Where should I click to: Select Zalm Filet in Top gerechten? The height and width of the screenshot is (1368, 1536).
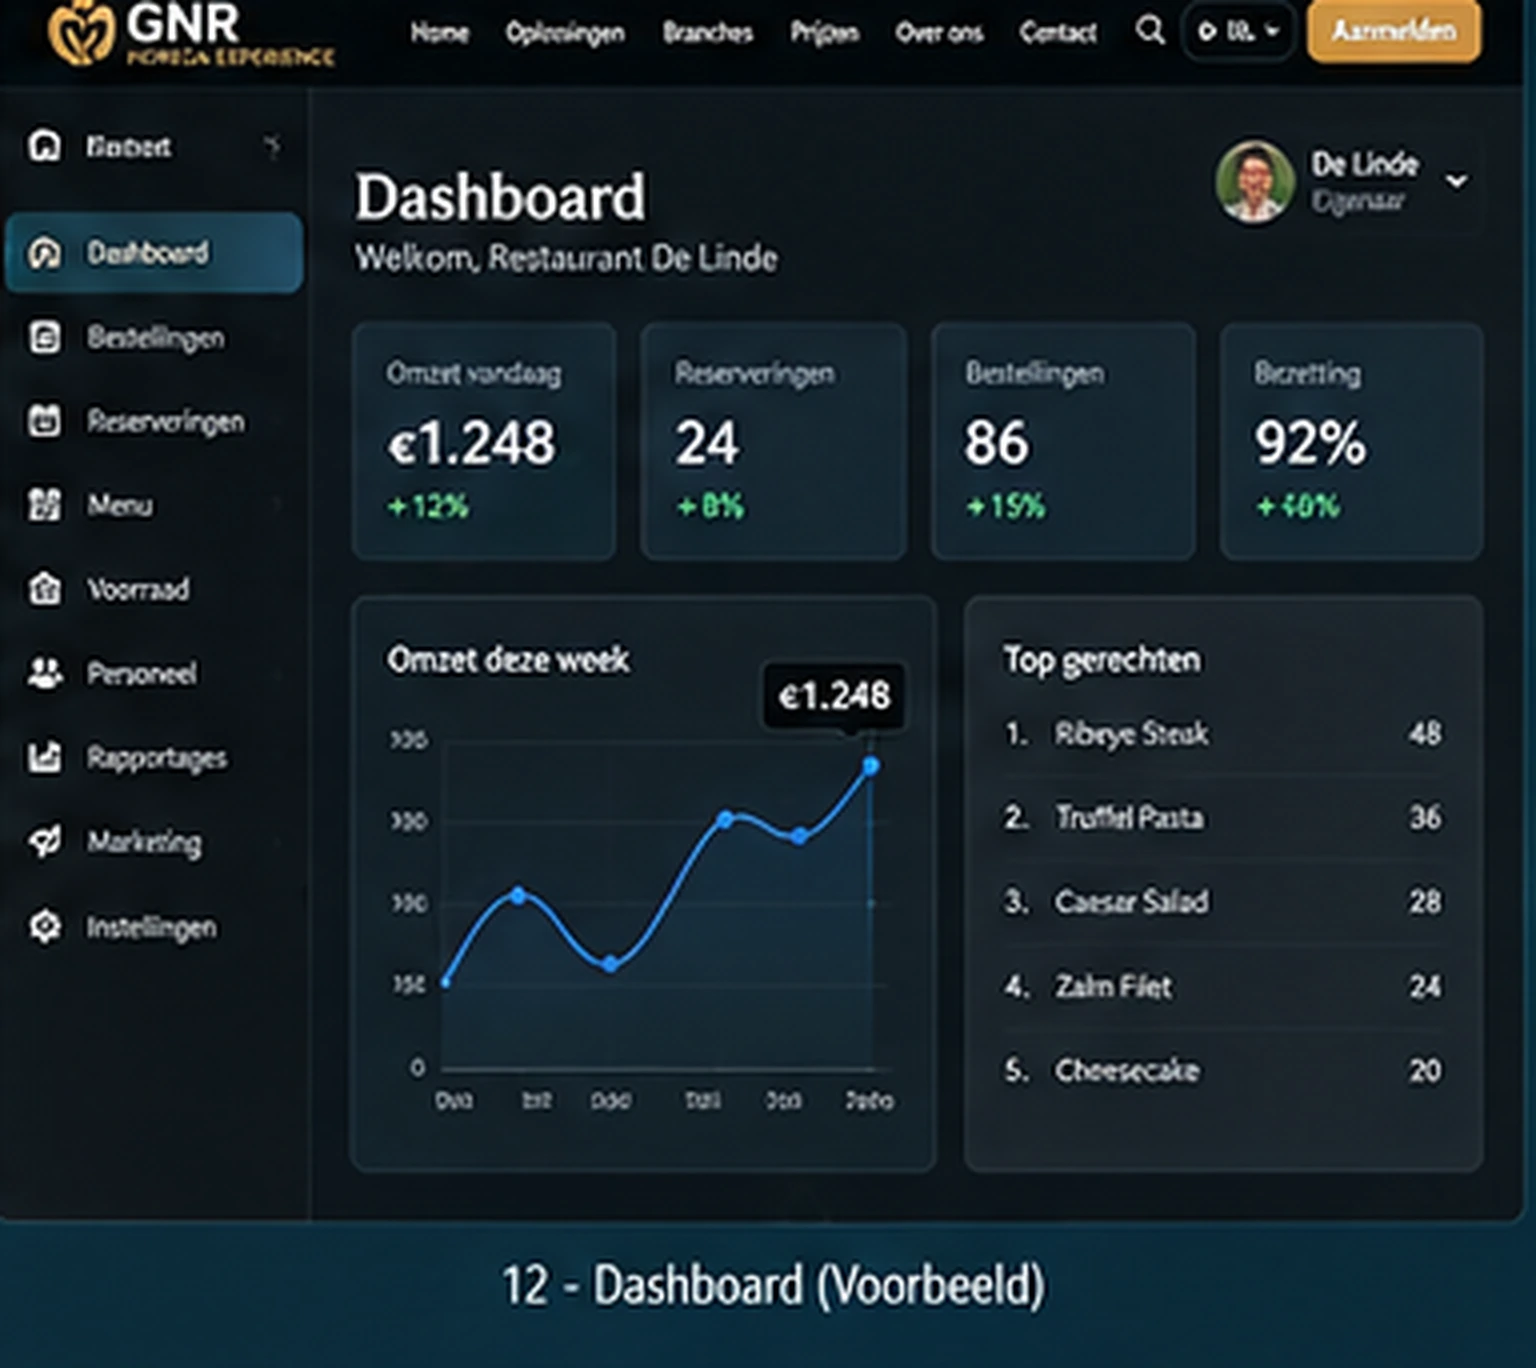pyautogui.click(x=1222, y=987)
